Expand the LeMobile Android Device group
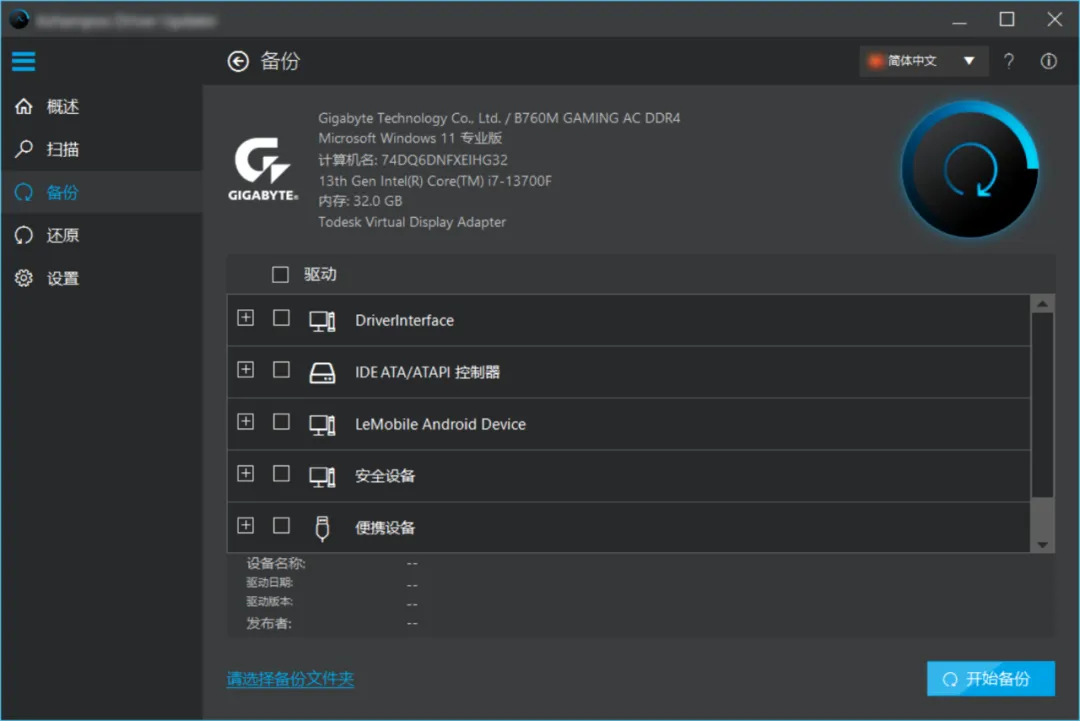Screen dimensions: 1080x721 246,421
